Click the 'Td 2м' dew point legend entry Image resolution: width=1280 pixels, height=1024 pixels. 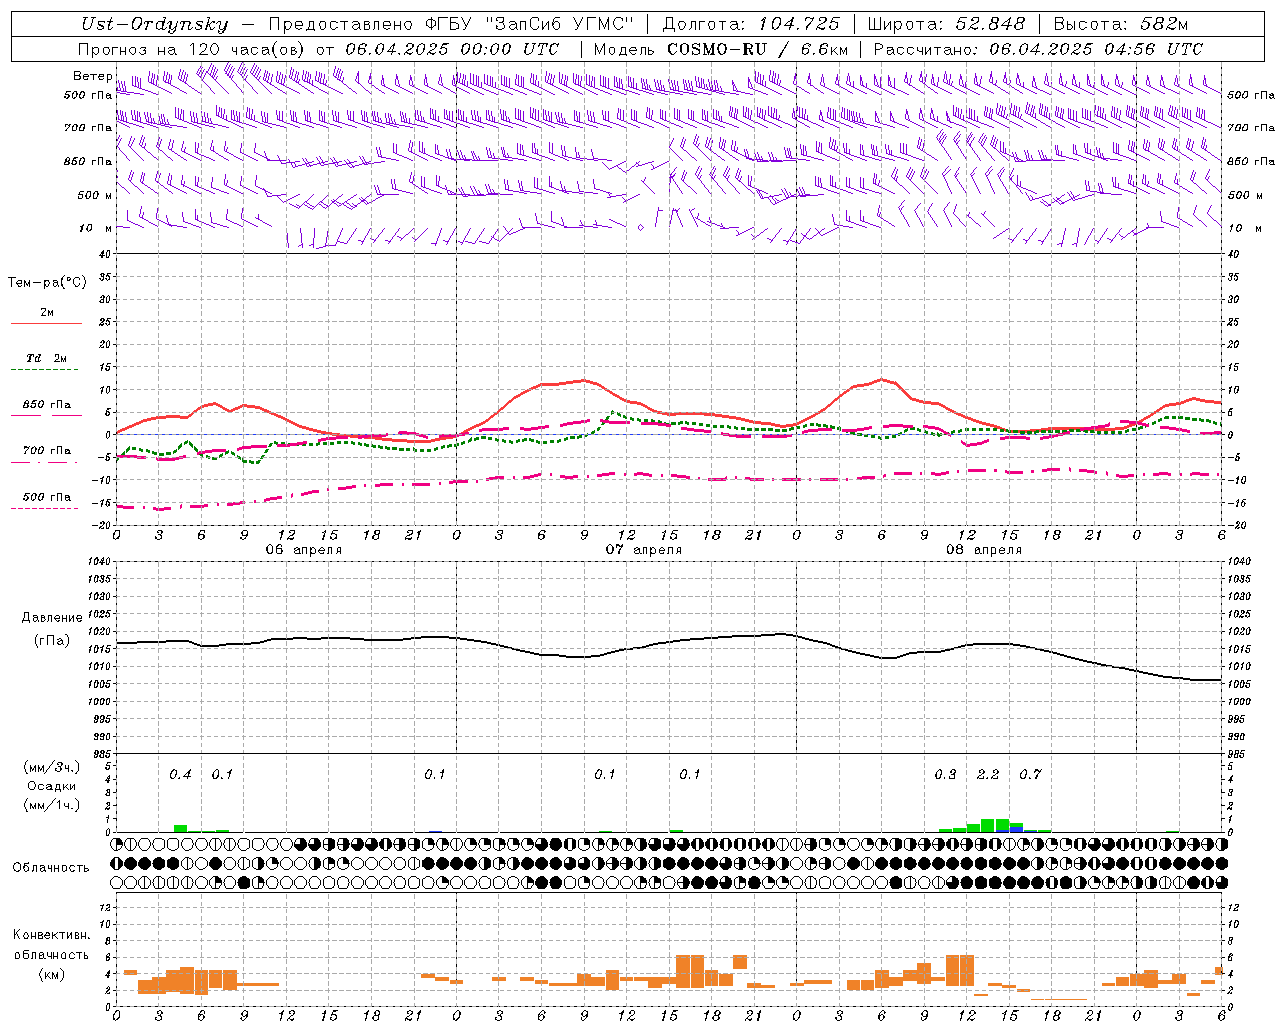click(x=46, y=358)
